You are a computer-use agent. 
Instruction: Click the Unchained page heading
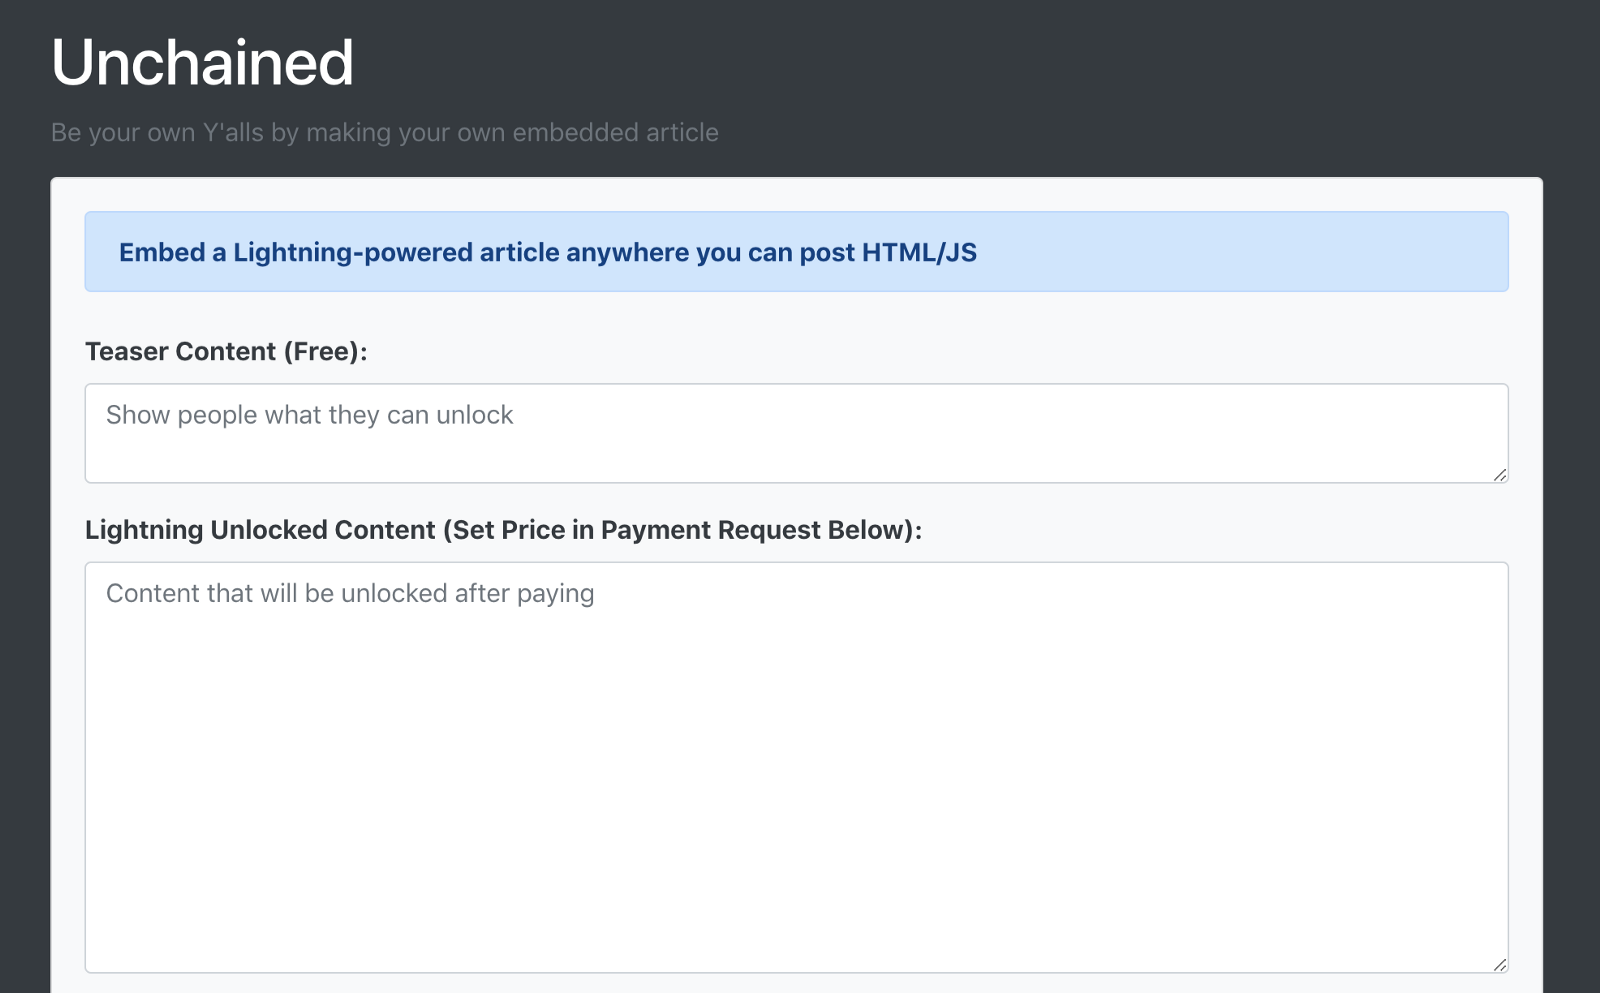[x=202, y=63]
